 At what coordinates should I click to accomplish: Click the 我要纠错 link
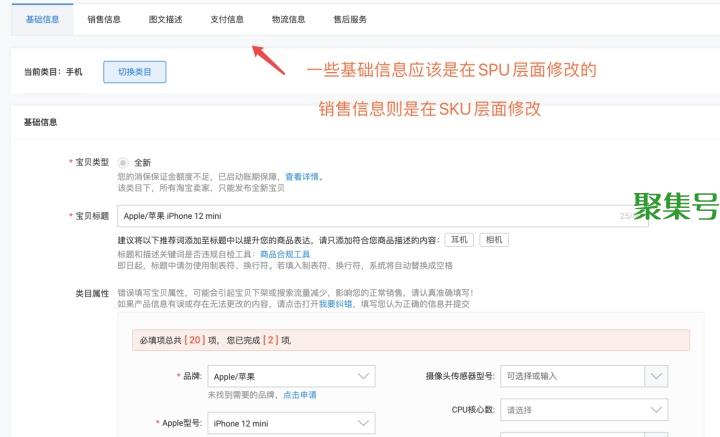click(x=335, y=303)
